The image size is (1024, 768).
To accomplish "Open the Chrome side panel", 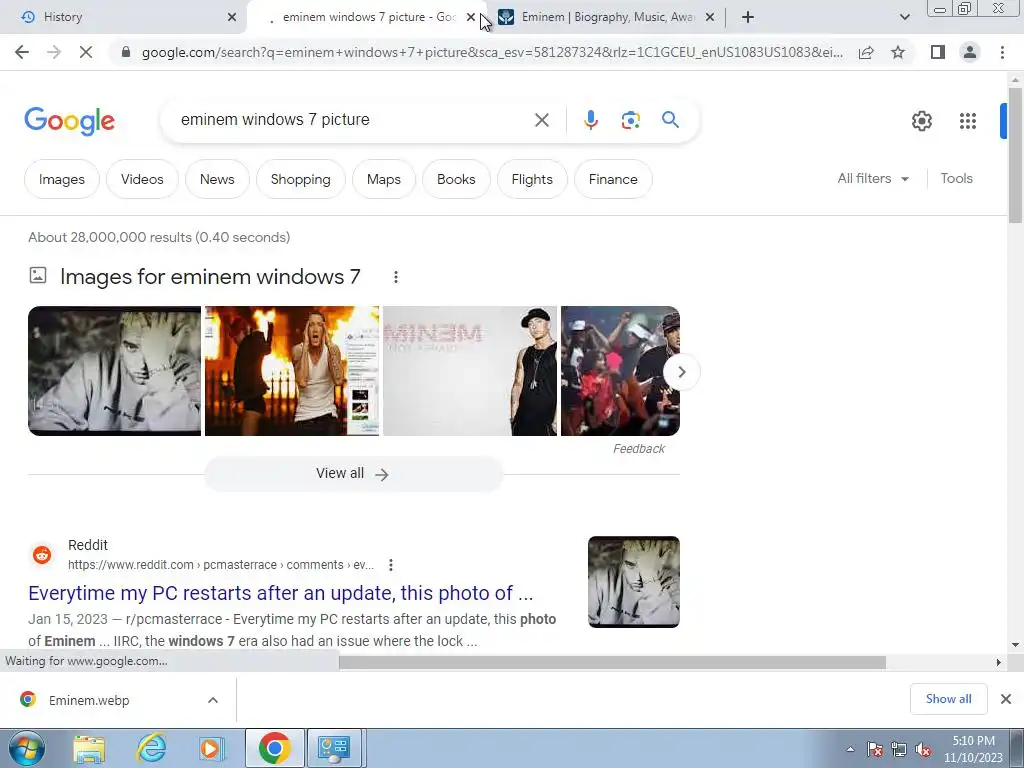I will click(x=938, y=52).
